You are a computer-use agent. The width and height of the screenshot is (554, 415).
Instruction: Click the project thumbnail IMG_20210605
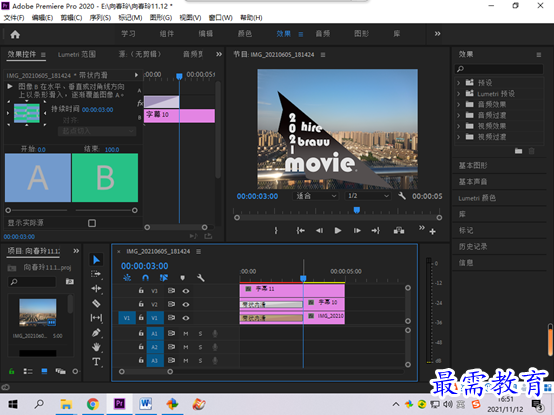click(x=38, y=312)
